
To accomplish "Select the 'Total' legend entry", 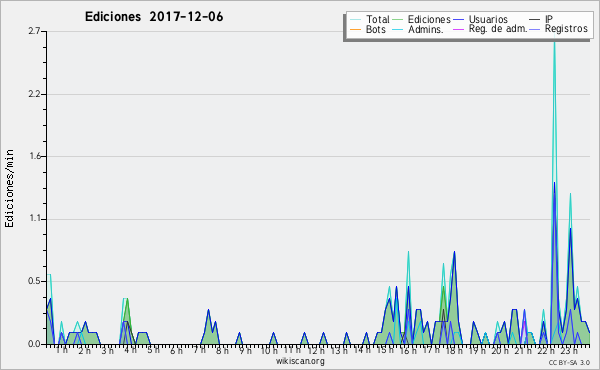I will pos(370,19).
